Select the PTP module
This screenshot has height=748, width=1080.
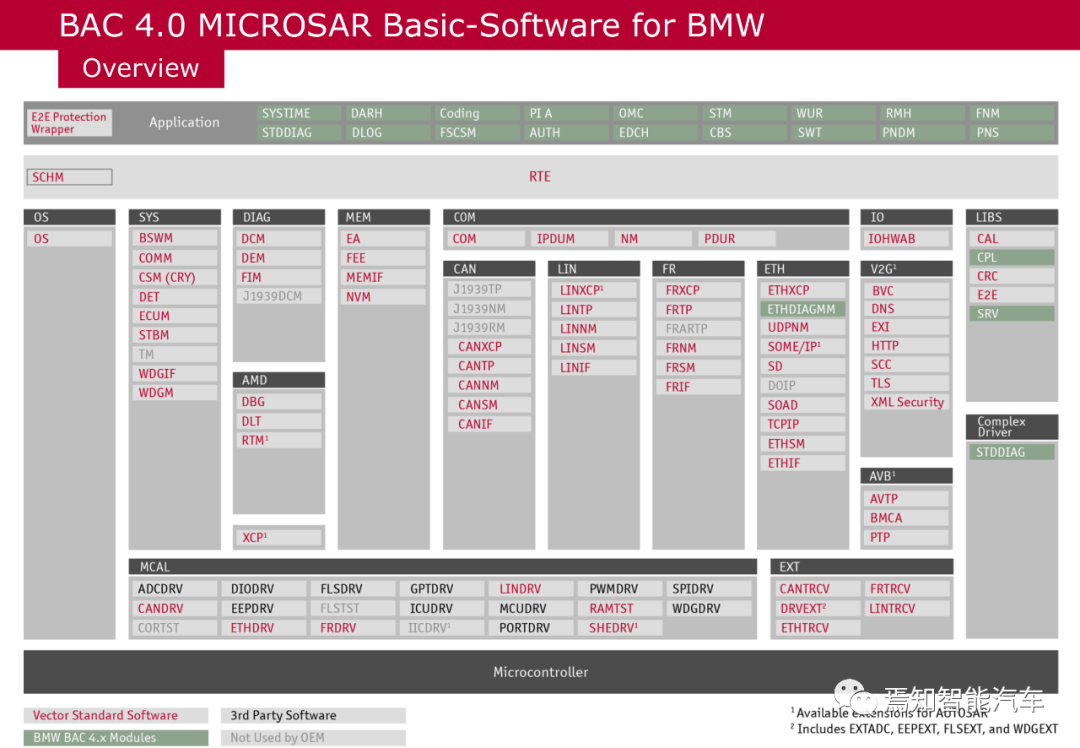(906, 537)
